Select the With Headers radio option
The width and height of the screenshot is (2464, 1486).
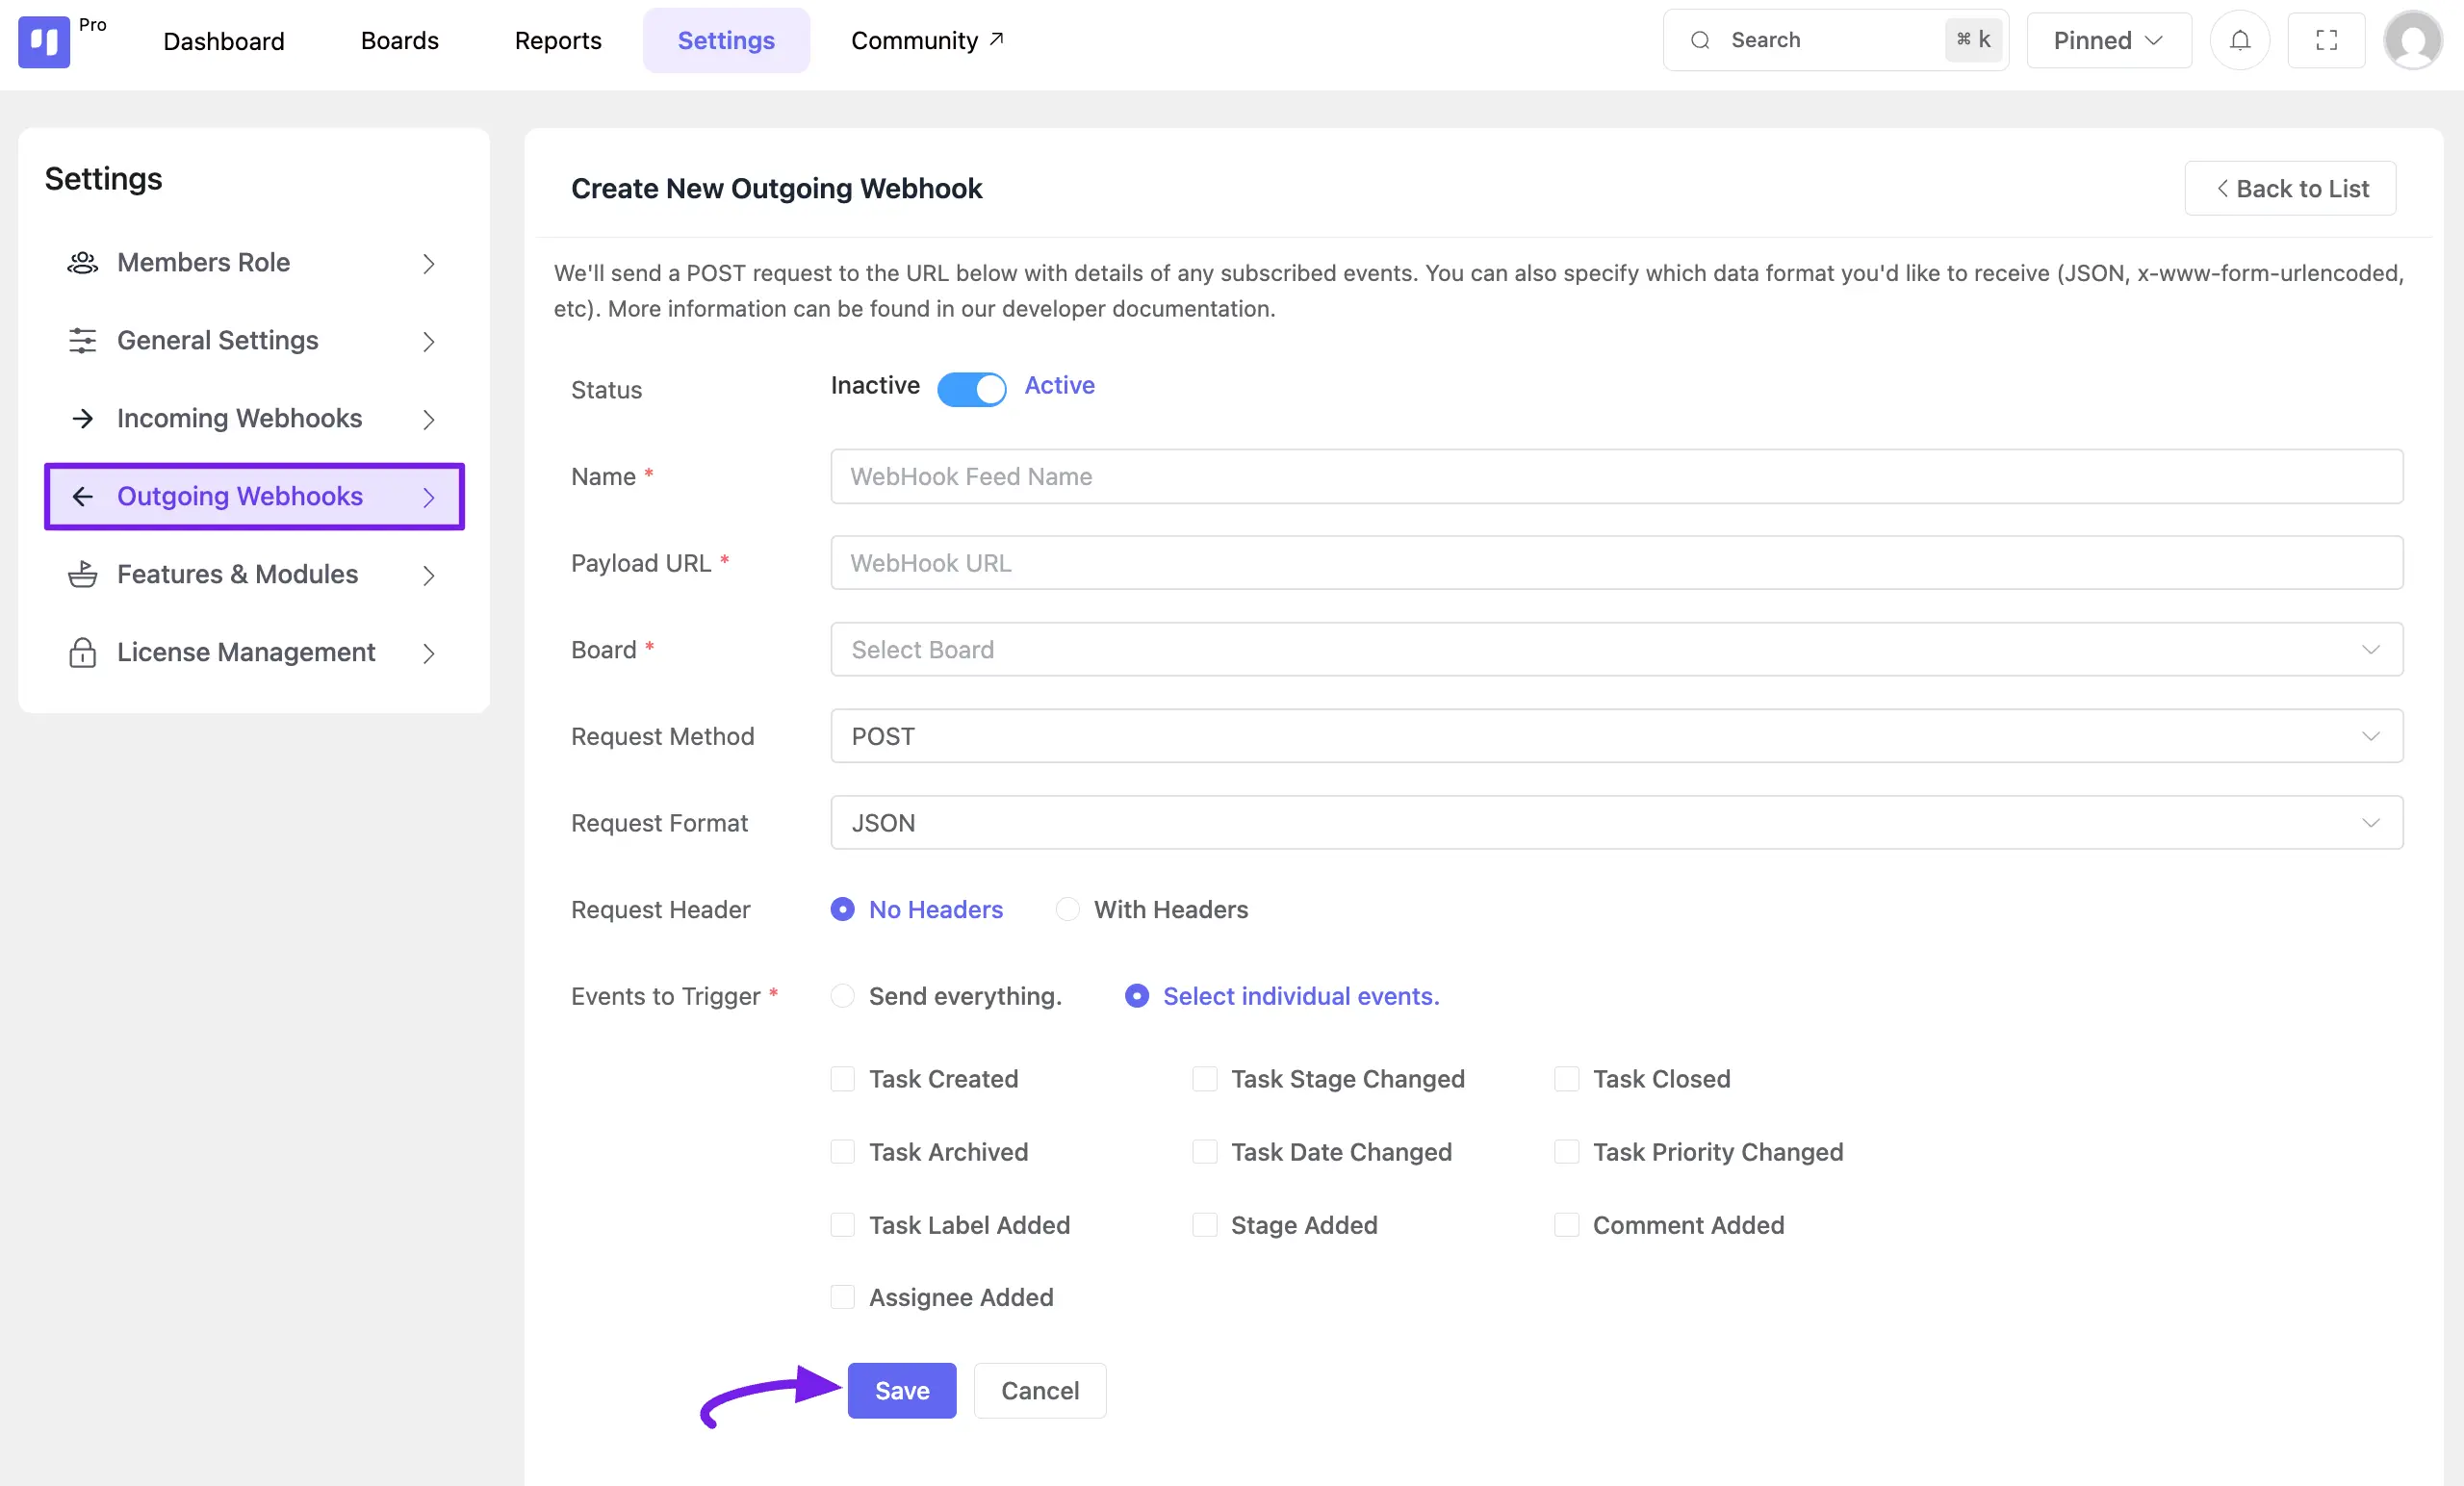[1067, 909]
